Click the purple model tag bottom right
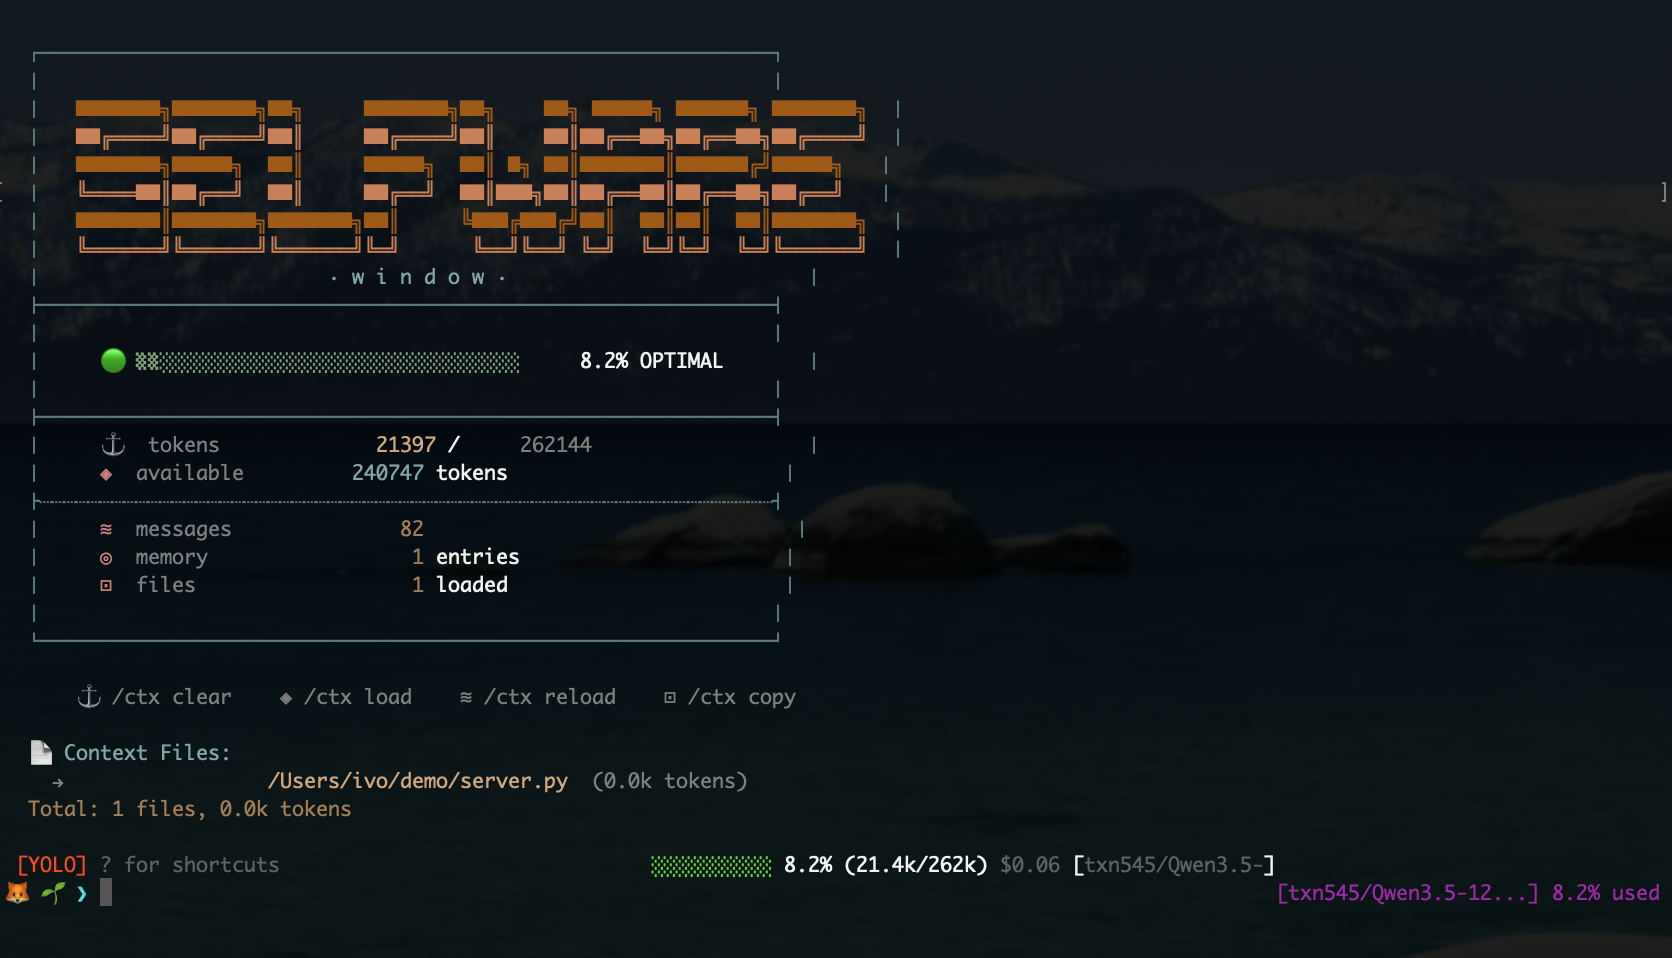 click(1404, 893)
